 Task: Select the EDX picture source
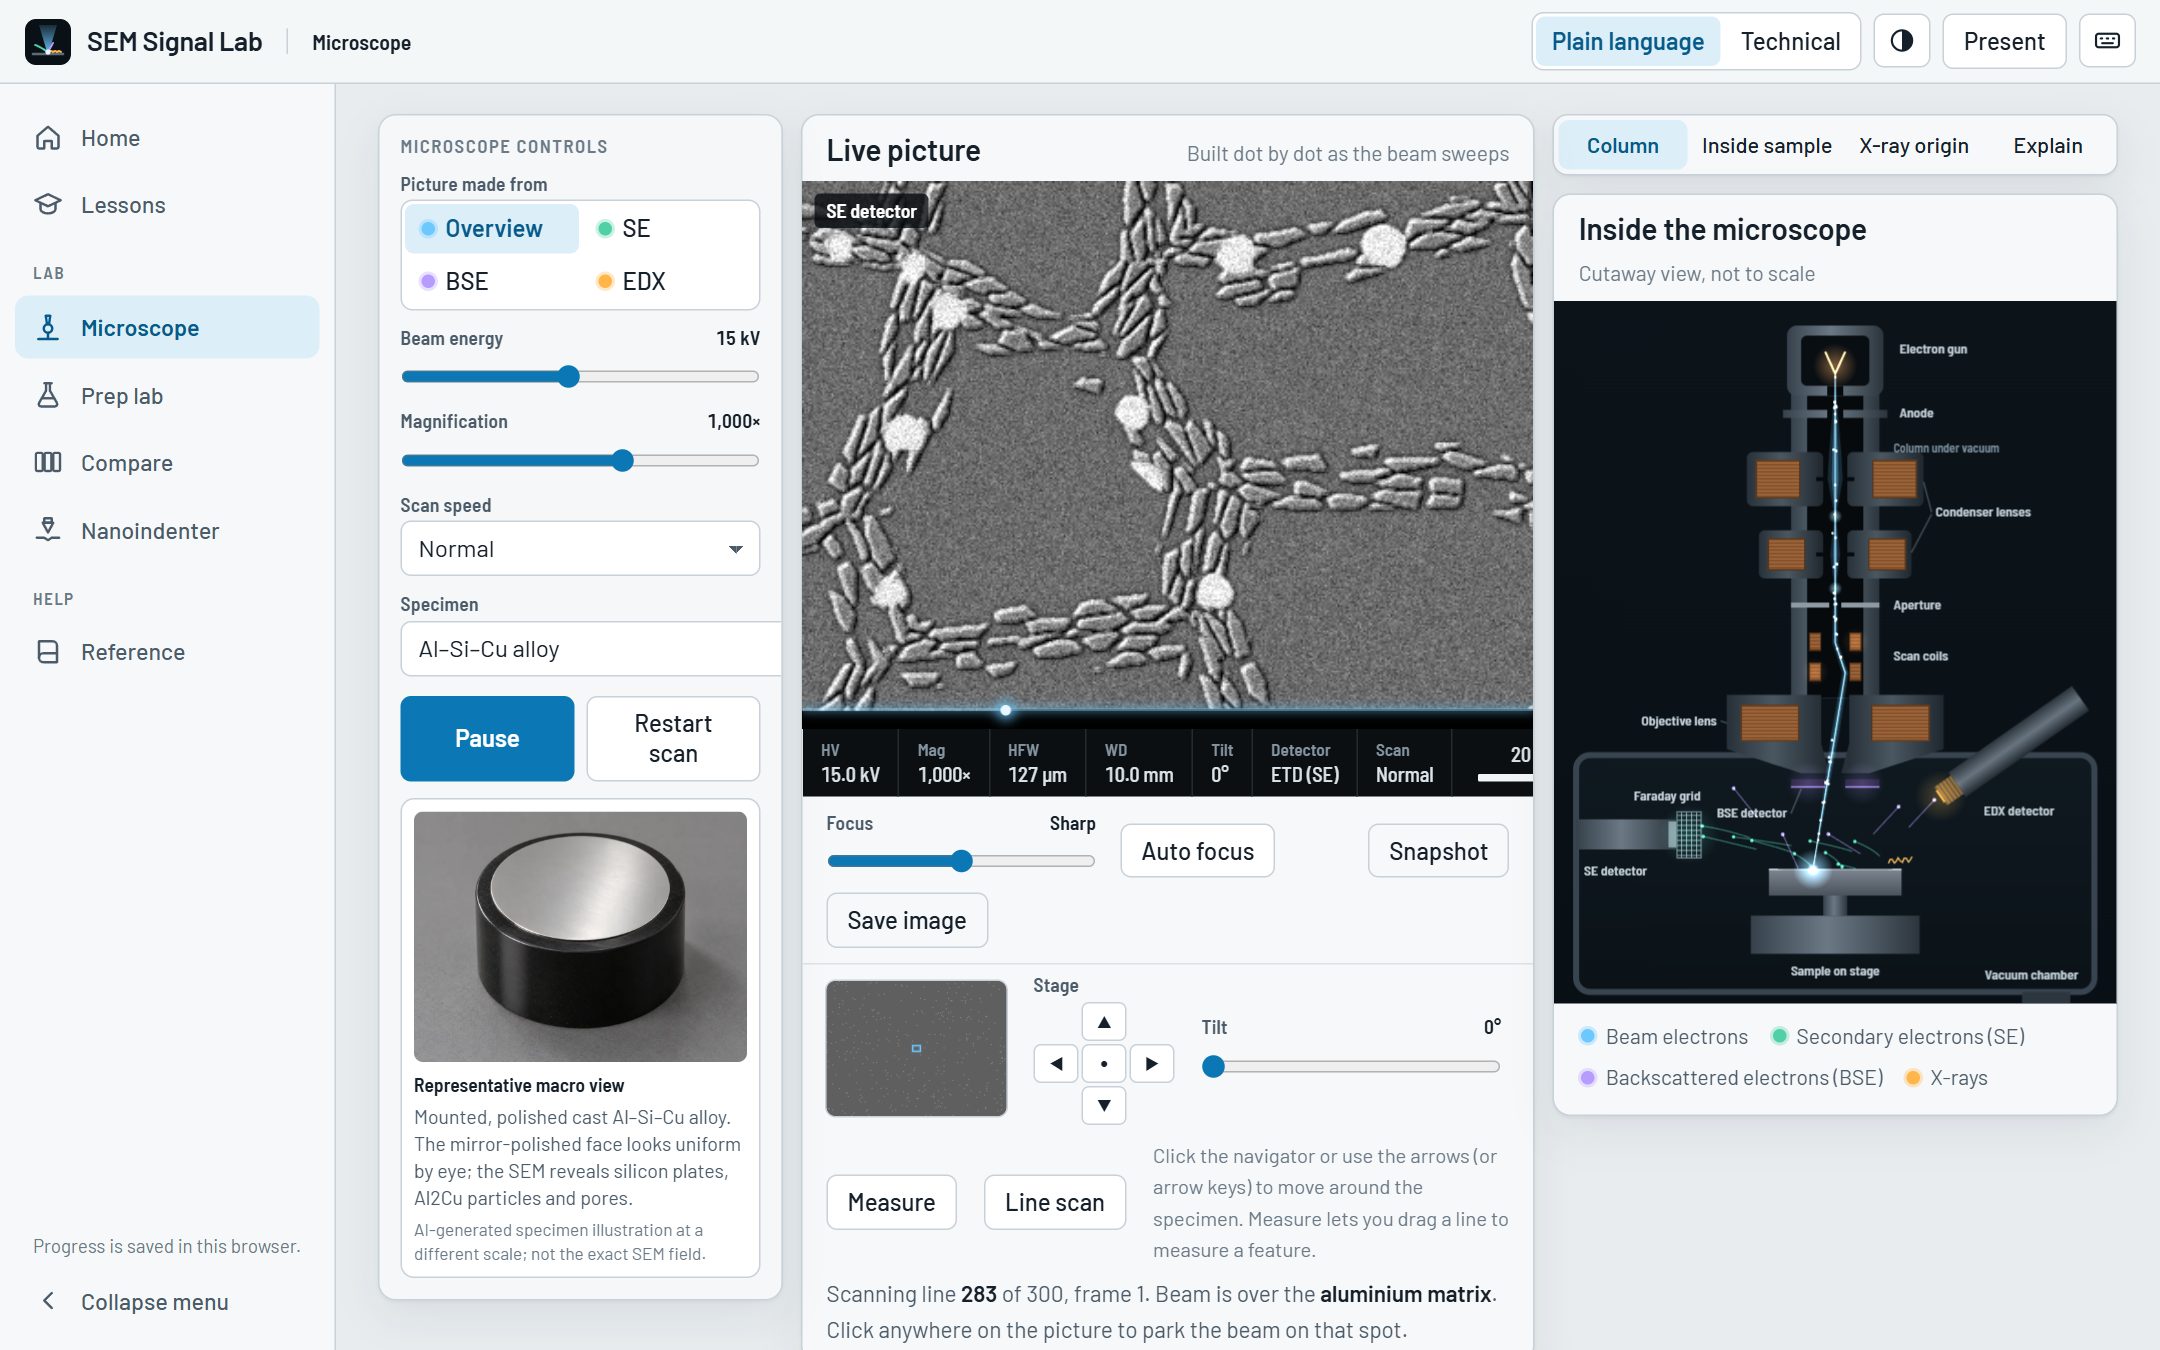point(668,281)
